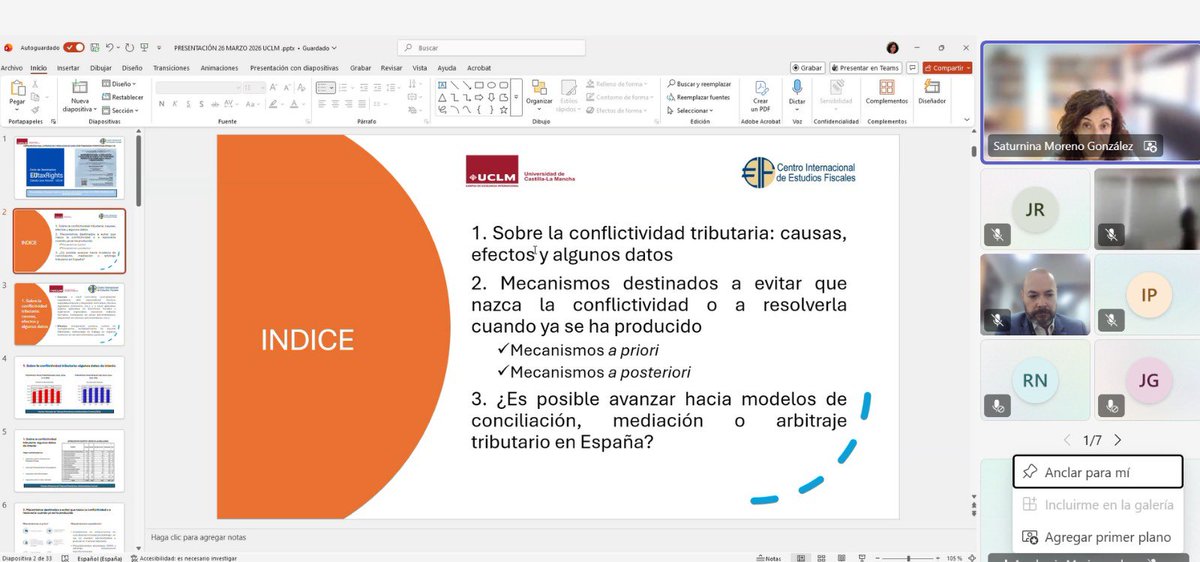Viewport: 1200px width, 562px height.
Task: Start slideshow from beginning icon in quick access
Action: [x=145, y=47]
